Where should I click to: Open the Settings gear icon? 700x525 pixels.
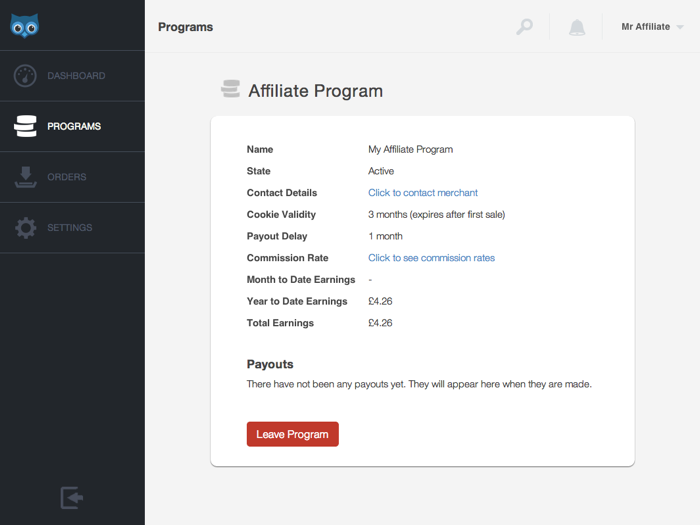point(25,228)
